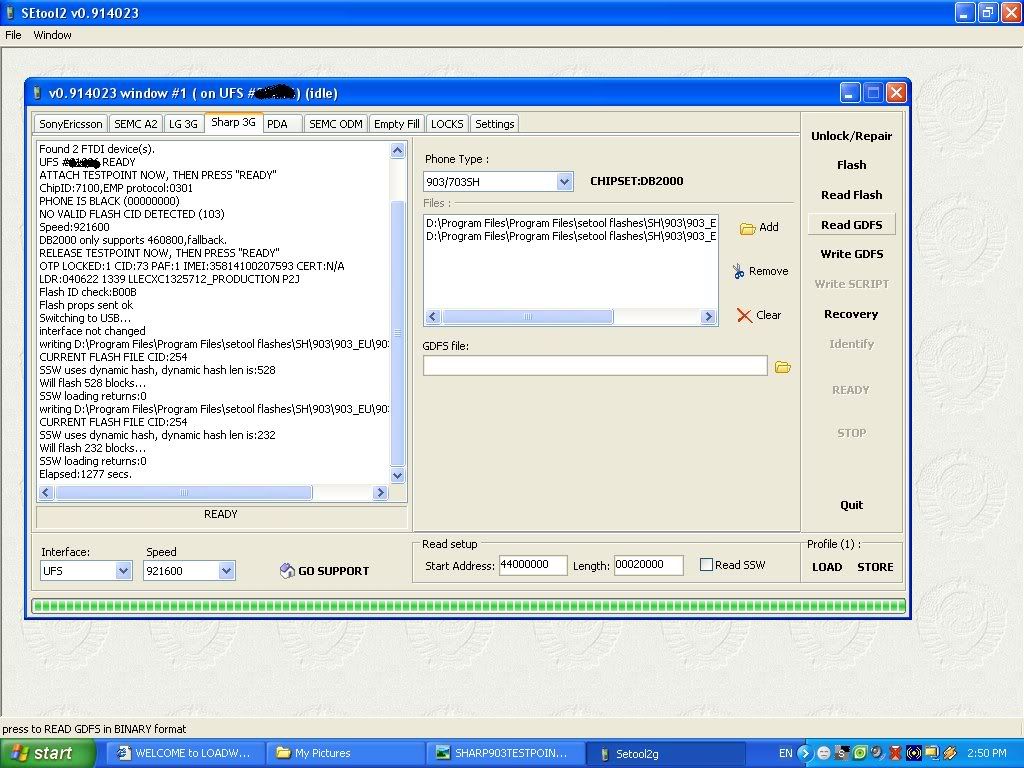Click the grayed-out Write SCRIPT button
The width and height of the screenshot is (1024, 768).
852,284
